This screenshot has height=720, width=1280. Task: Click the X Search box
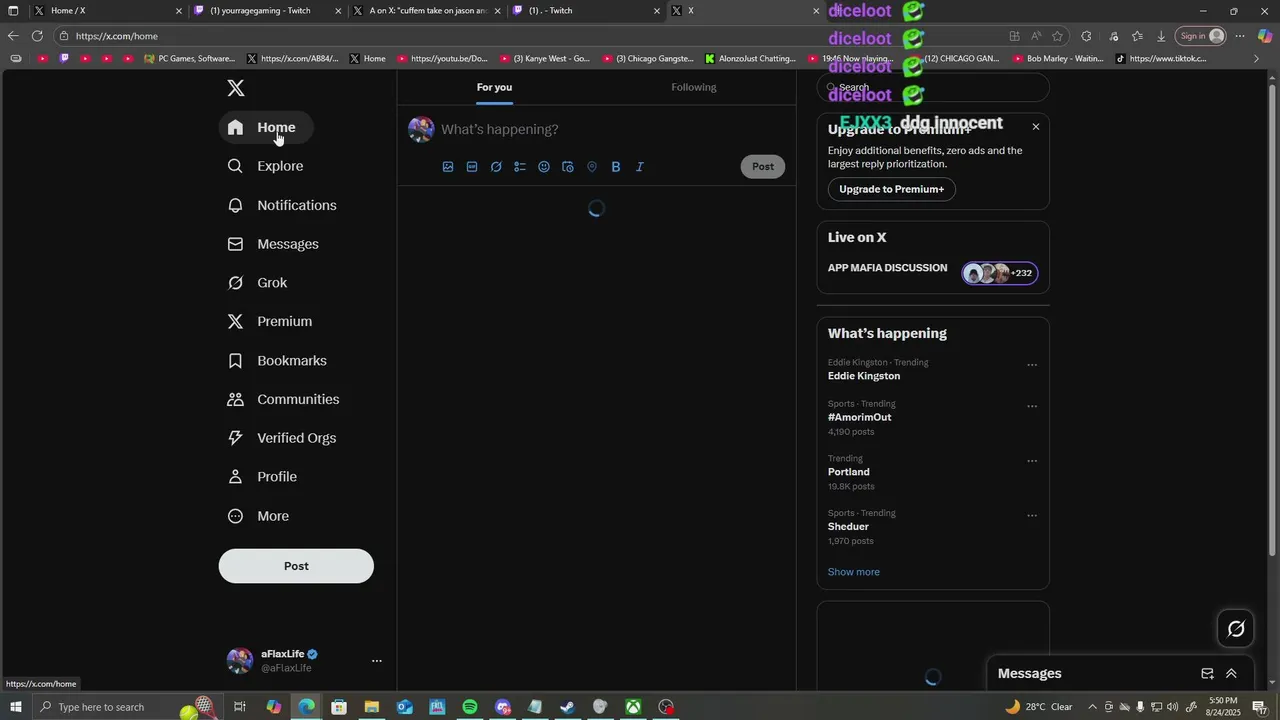(x=933, y=87)
